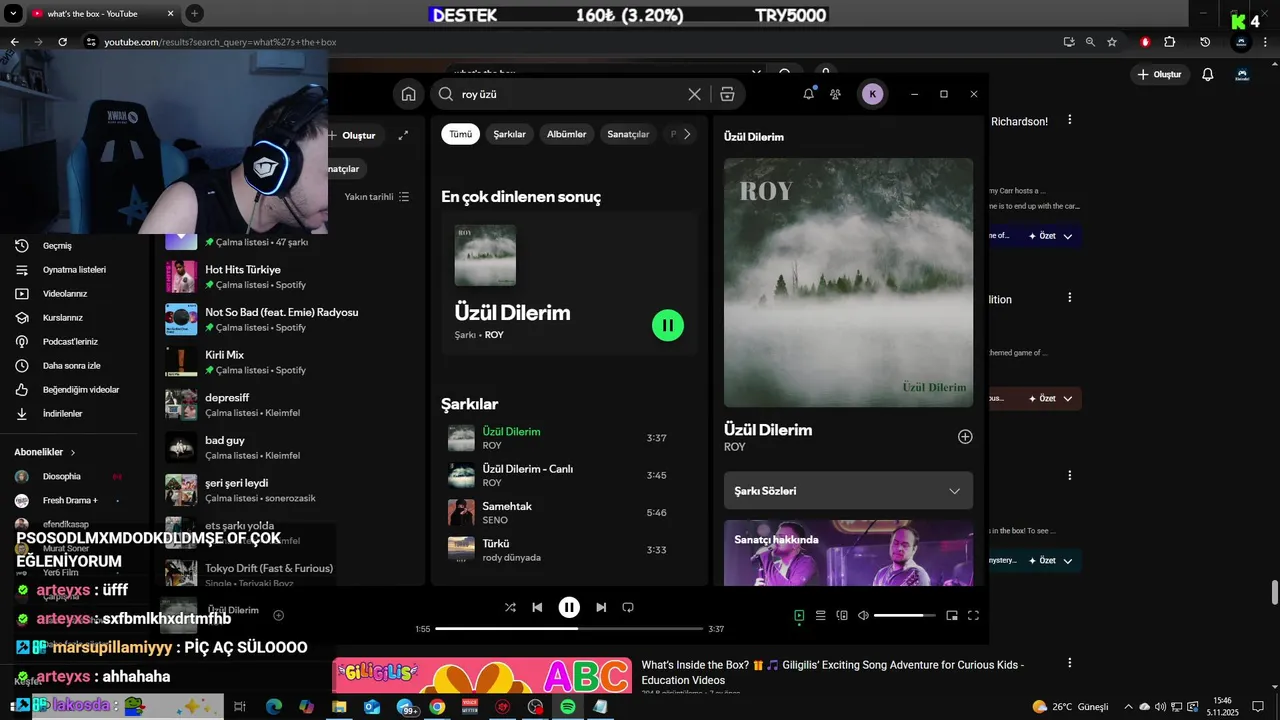Open the Browse icon next to Spotify search

pos(727,94)
